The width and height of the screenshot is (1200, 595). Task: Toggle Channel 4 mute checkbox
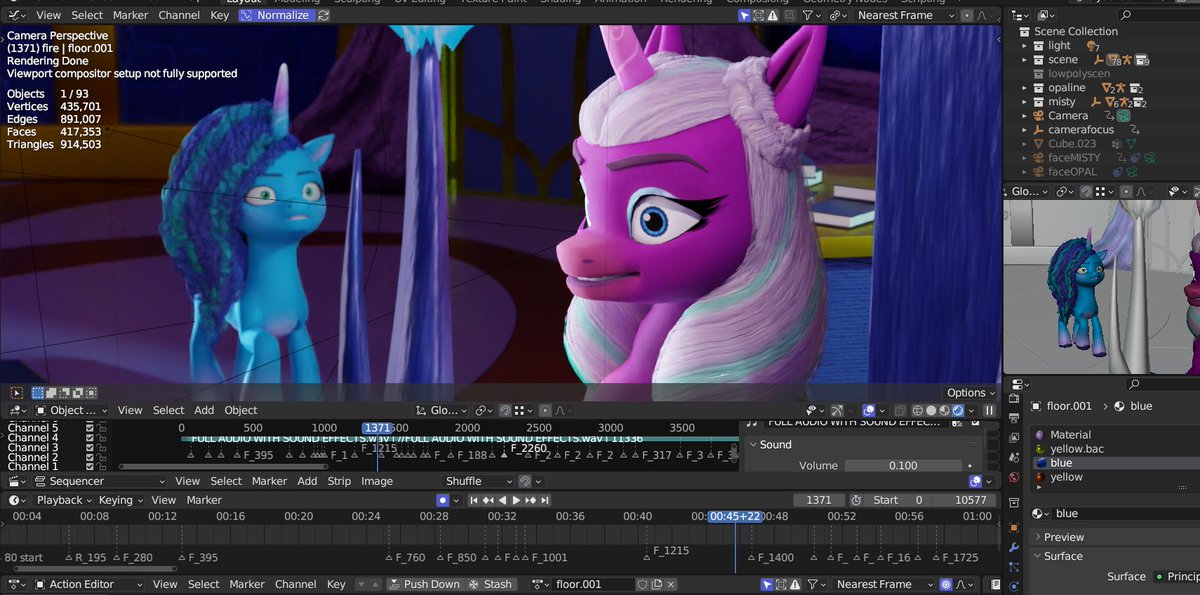pos(90,438)
